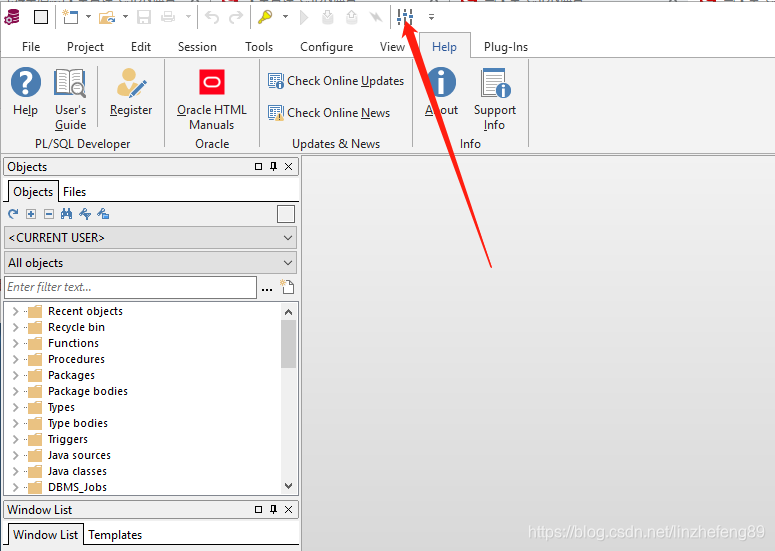The image size is (775, 551).
Task: Pin the Objects panel
Action: click(273, 167)
